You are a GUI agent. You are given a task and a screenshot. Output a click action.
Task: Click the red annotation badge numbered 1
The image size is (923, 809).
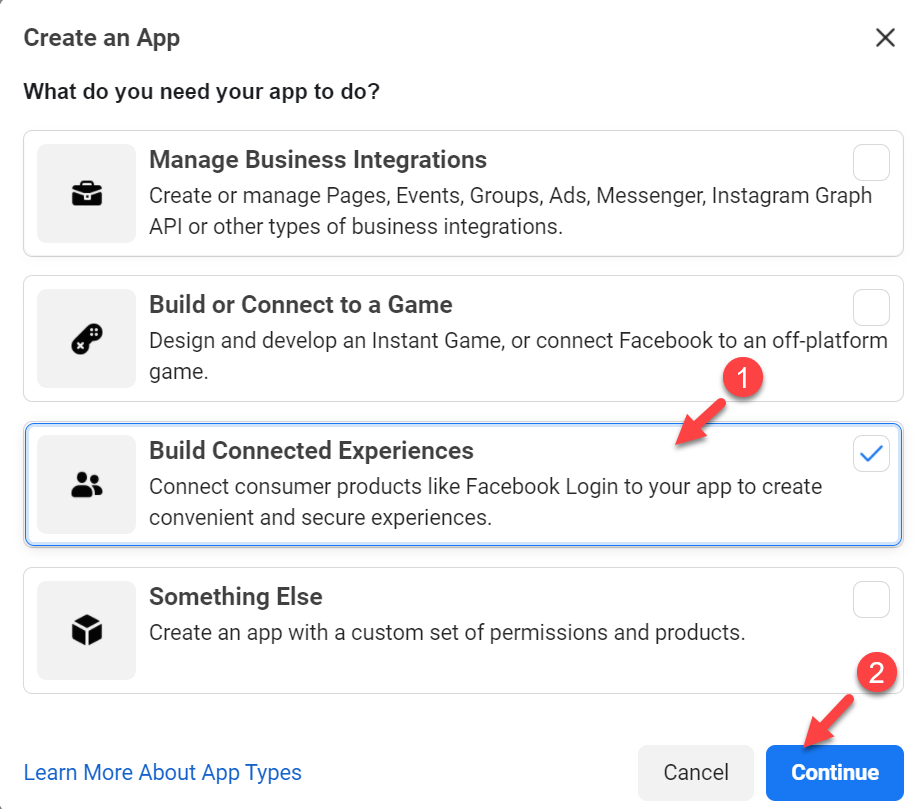(x=743, y=377)
